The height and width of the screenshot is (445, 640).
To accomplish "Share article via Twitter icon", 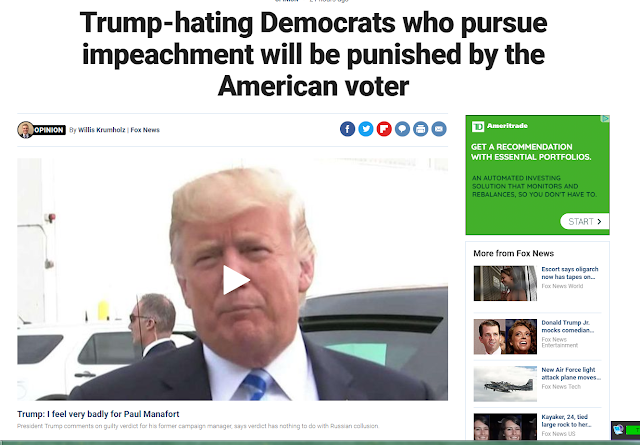I will [x=366, y=129].
